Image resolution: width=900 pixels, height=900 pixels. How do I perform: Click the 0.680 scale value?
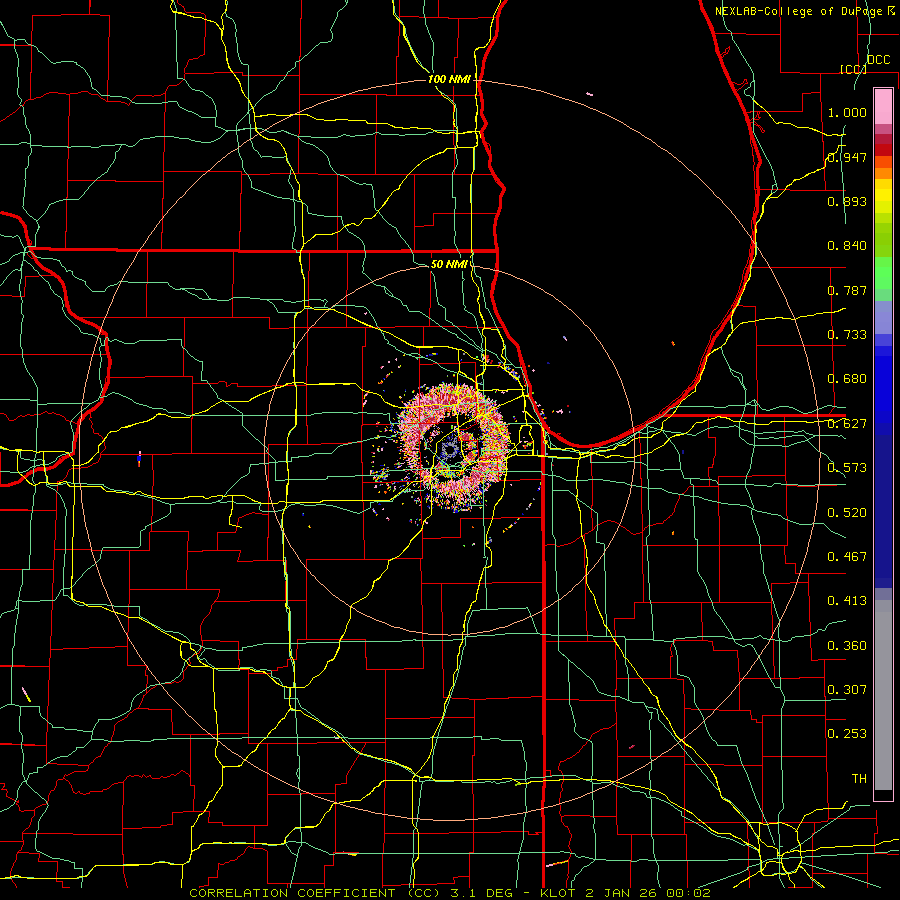pos(847,379)
